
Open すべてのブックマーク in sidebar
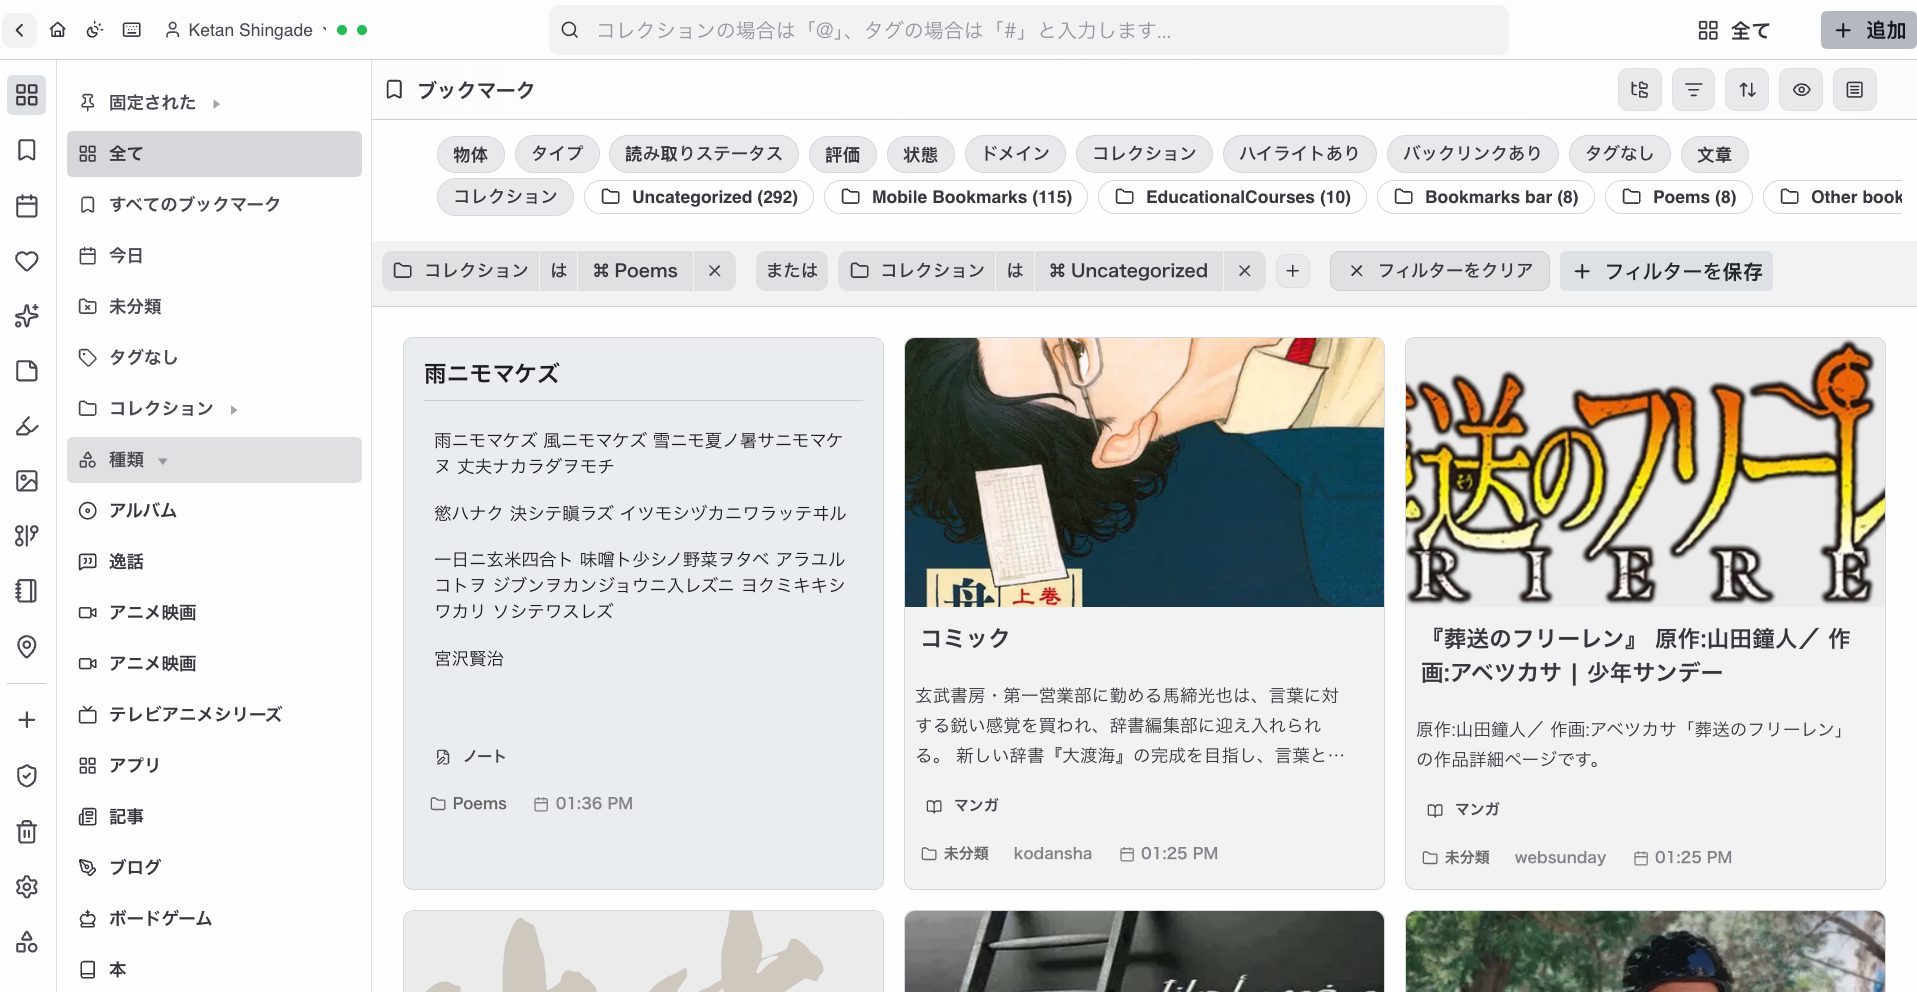coord(214,204)
